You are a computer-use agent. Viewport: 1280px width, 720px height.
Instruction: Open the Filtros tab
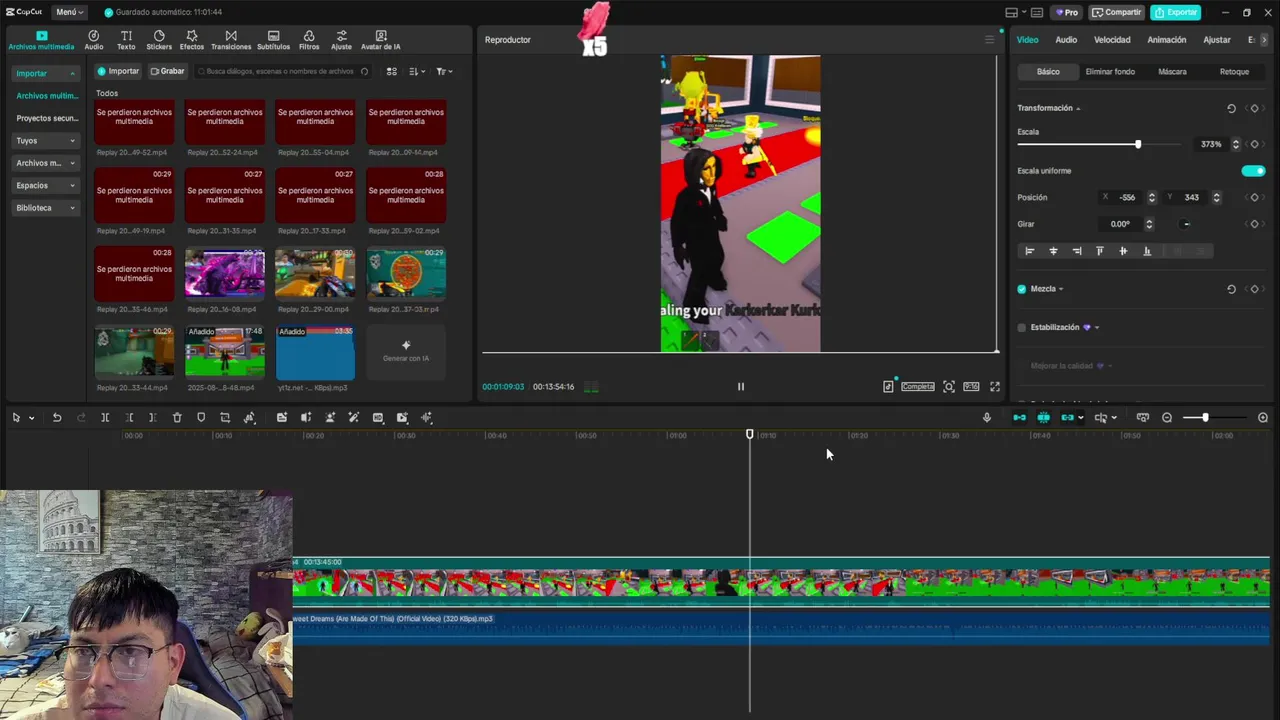(309, 40)
